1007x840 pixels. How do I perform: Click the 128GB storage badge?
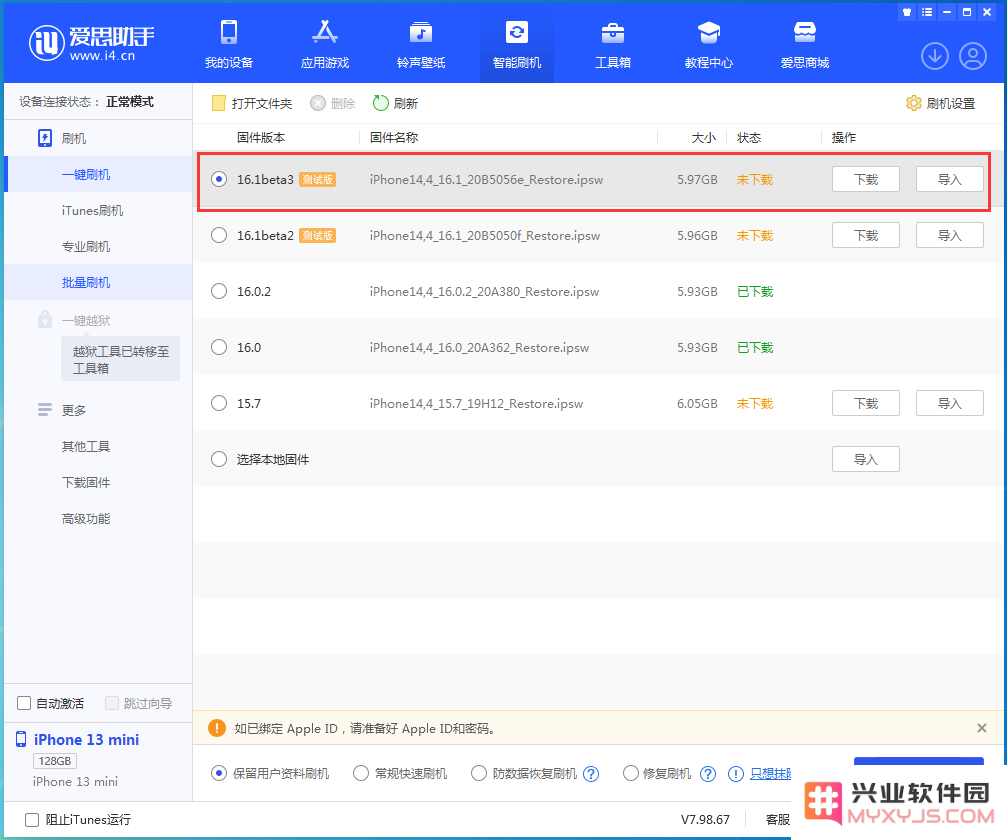point(55,761)
